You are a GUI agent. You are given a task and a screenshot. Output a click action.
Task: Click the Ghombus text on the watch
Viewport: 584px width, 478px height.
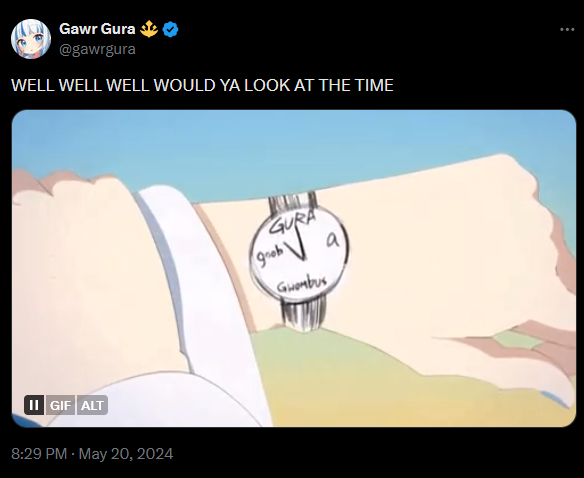point(302,285)
